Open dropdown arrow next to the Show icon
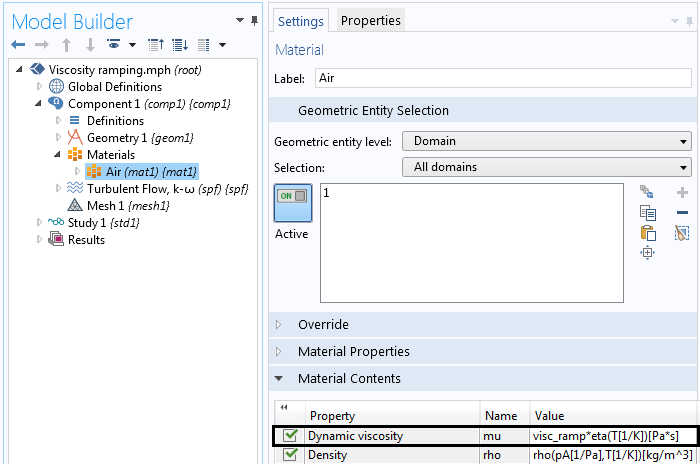700x464 pixels. [132, 45]
